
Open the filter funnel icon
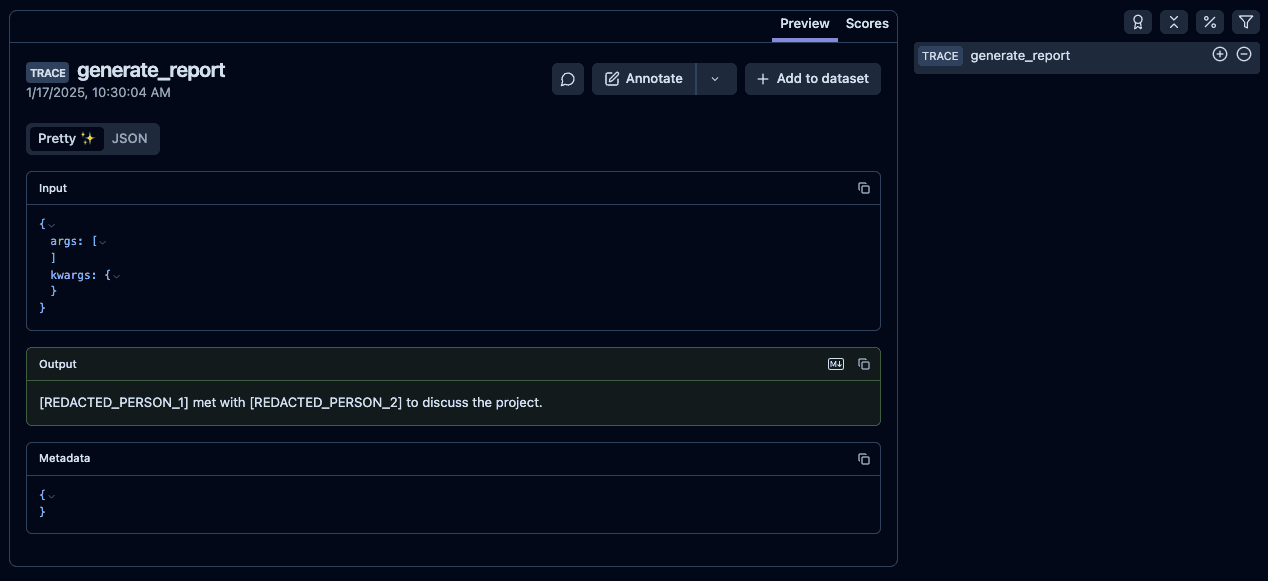pyautogui.click(x=1245, y=22)
